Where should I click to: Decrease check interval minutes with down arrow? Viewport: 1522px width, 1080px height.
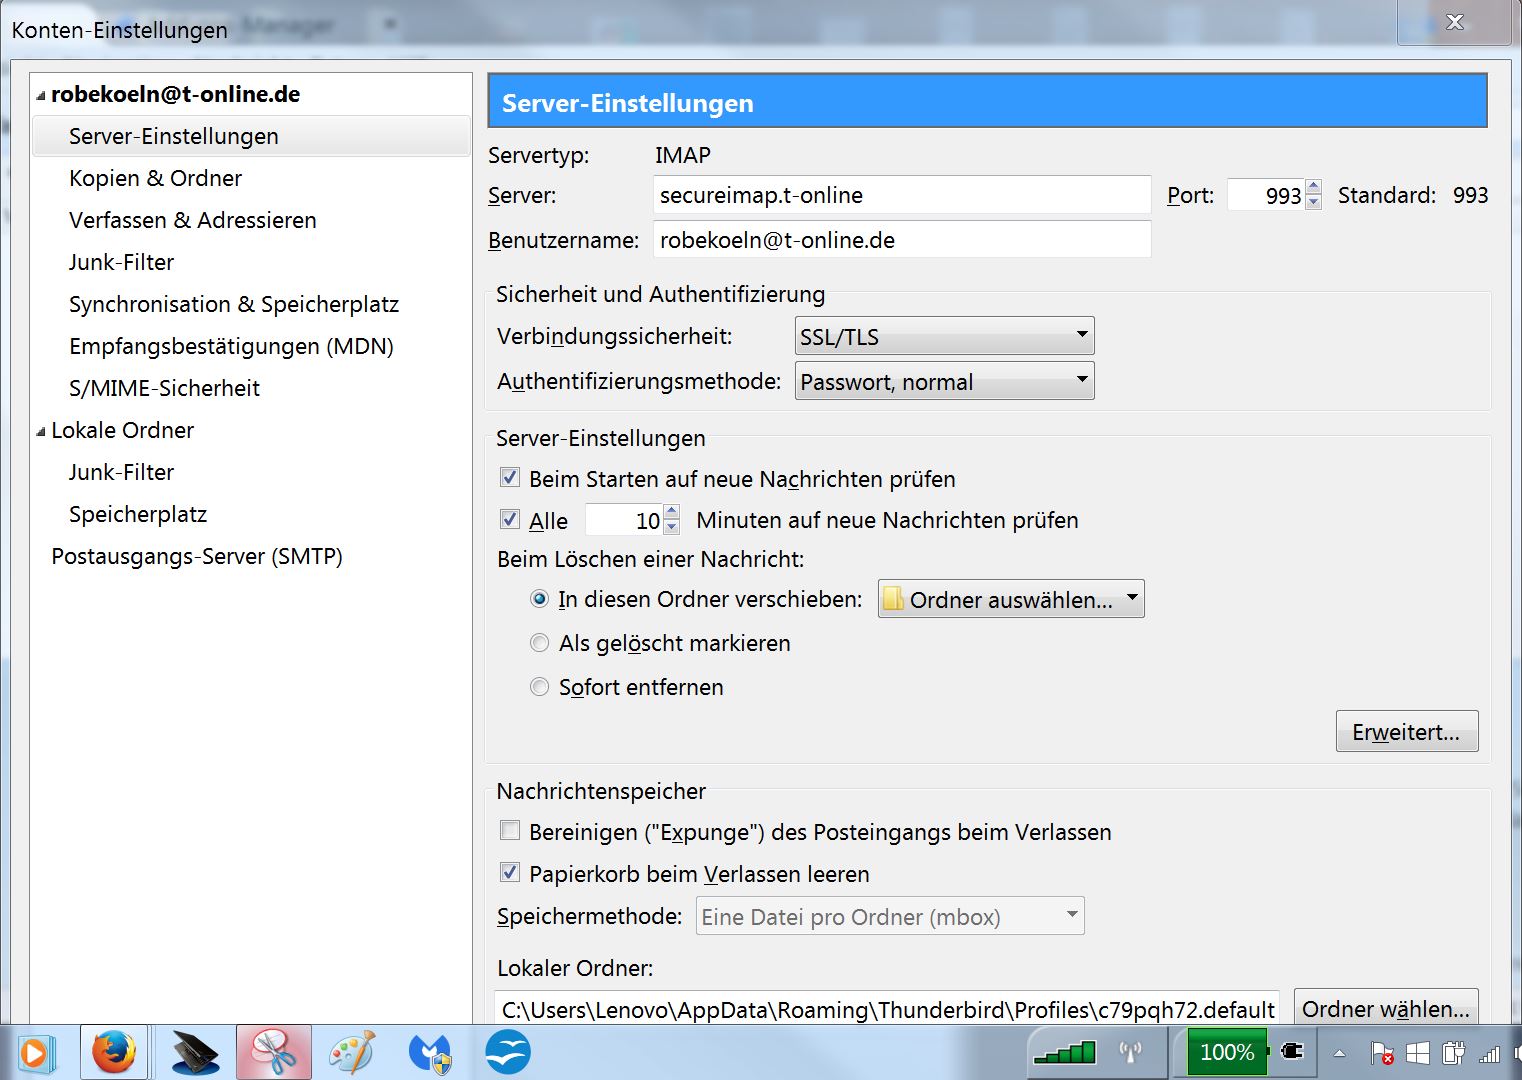672,527
